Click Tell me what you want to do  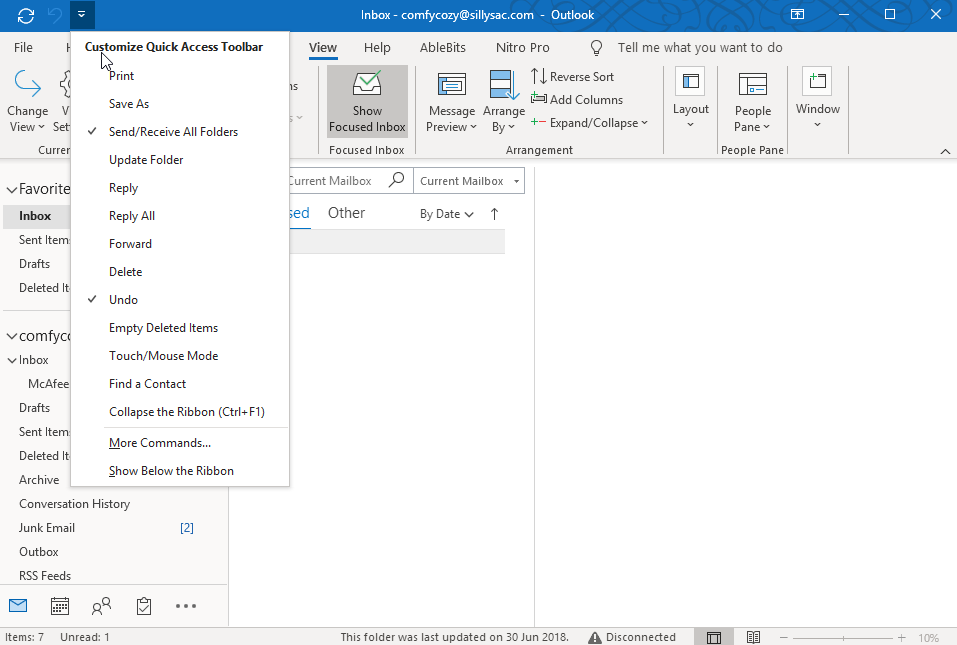699,48
